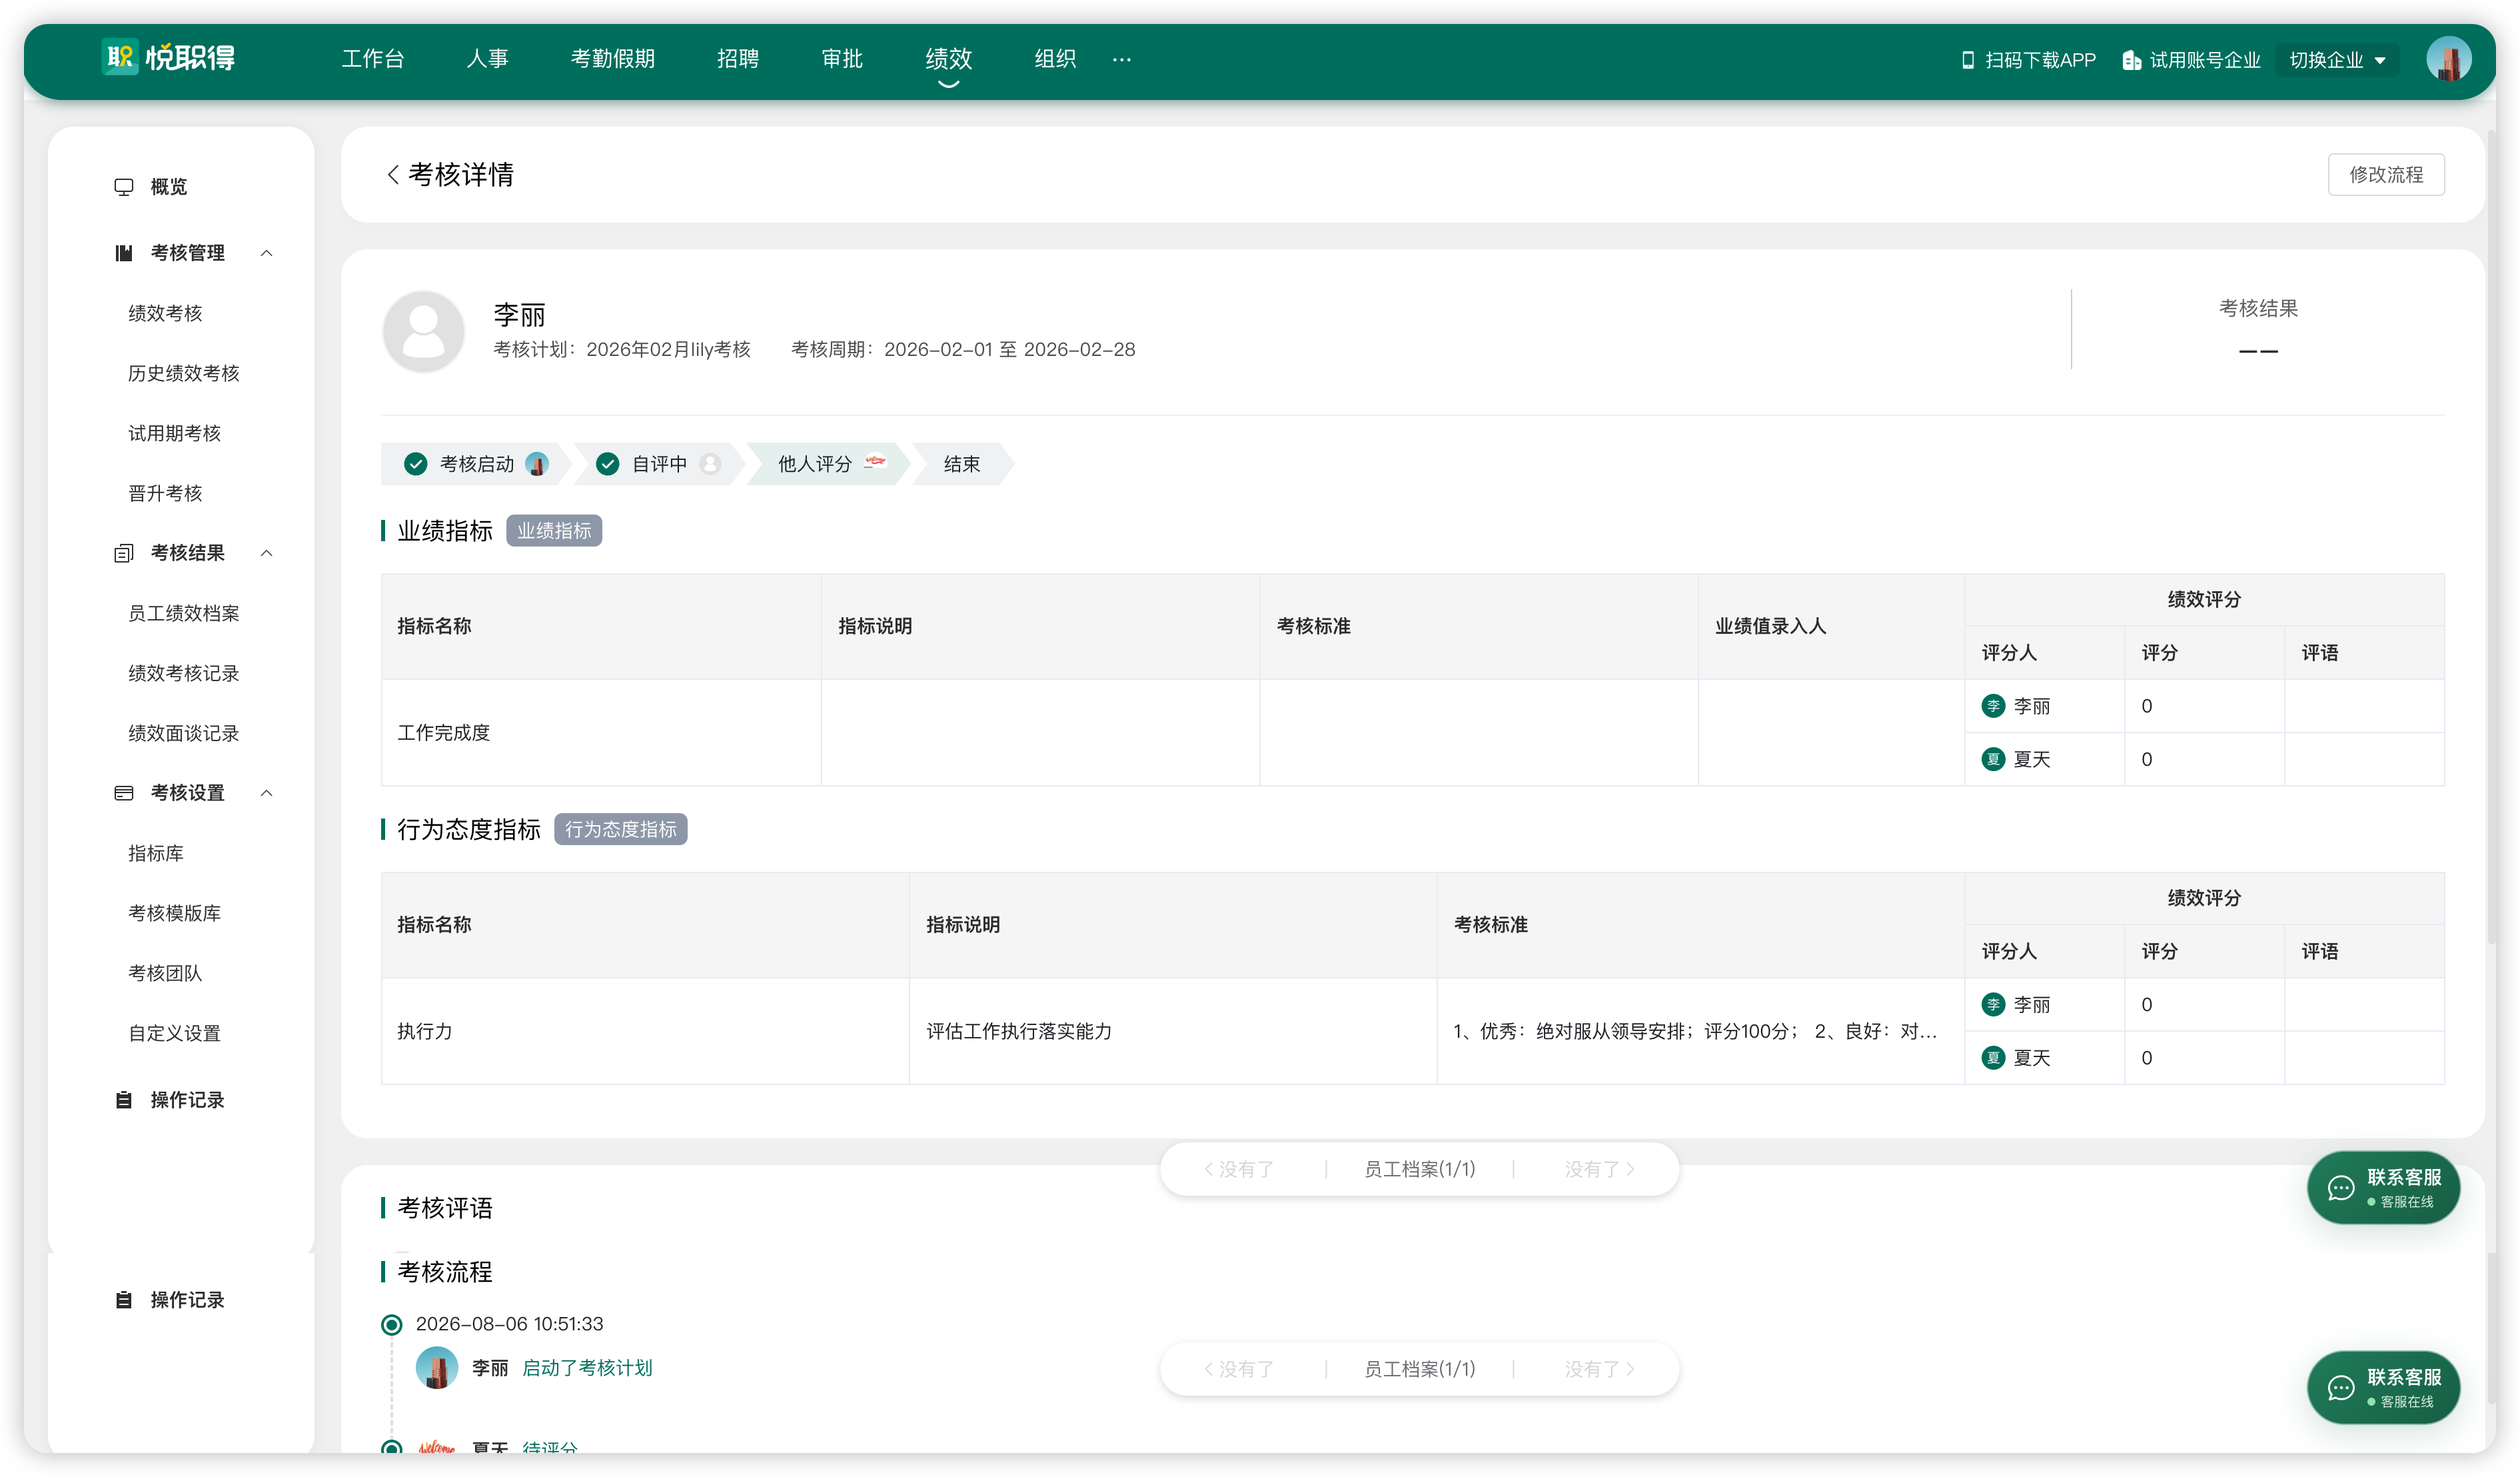
Task: Click 李丽's gray profile avatar
Action: [423, 331]
